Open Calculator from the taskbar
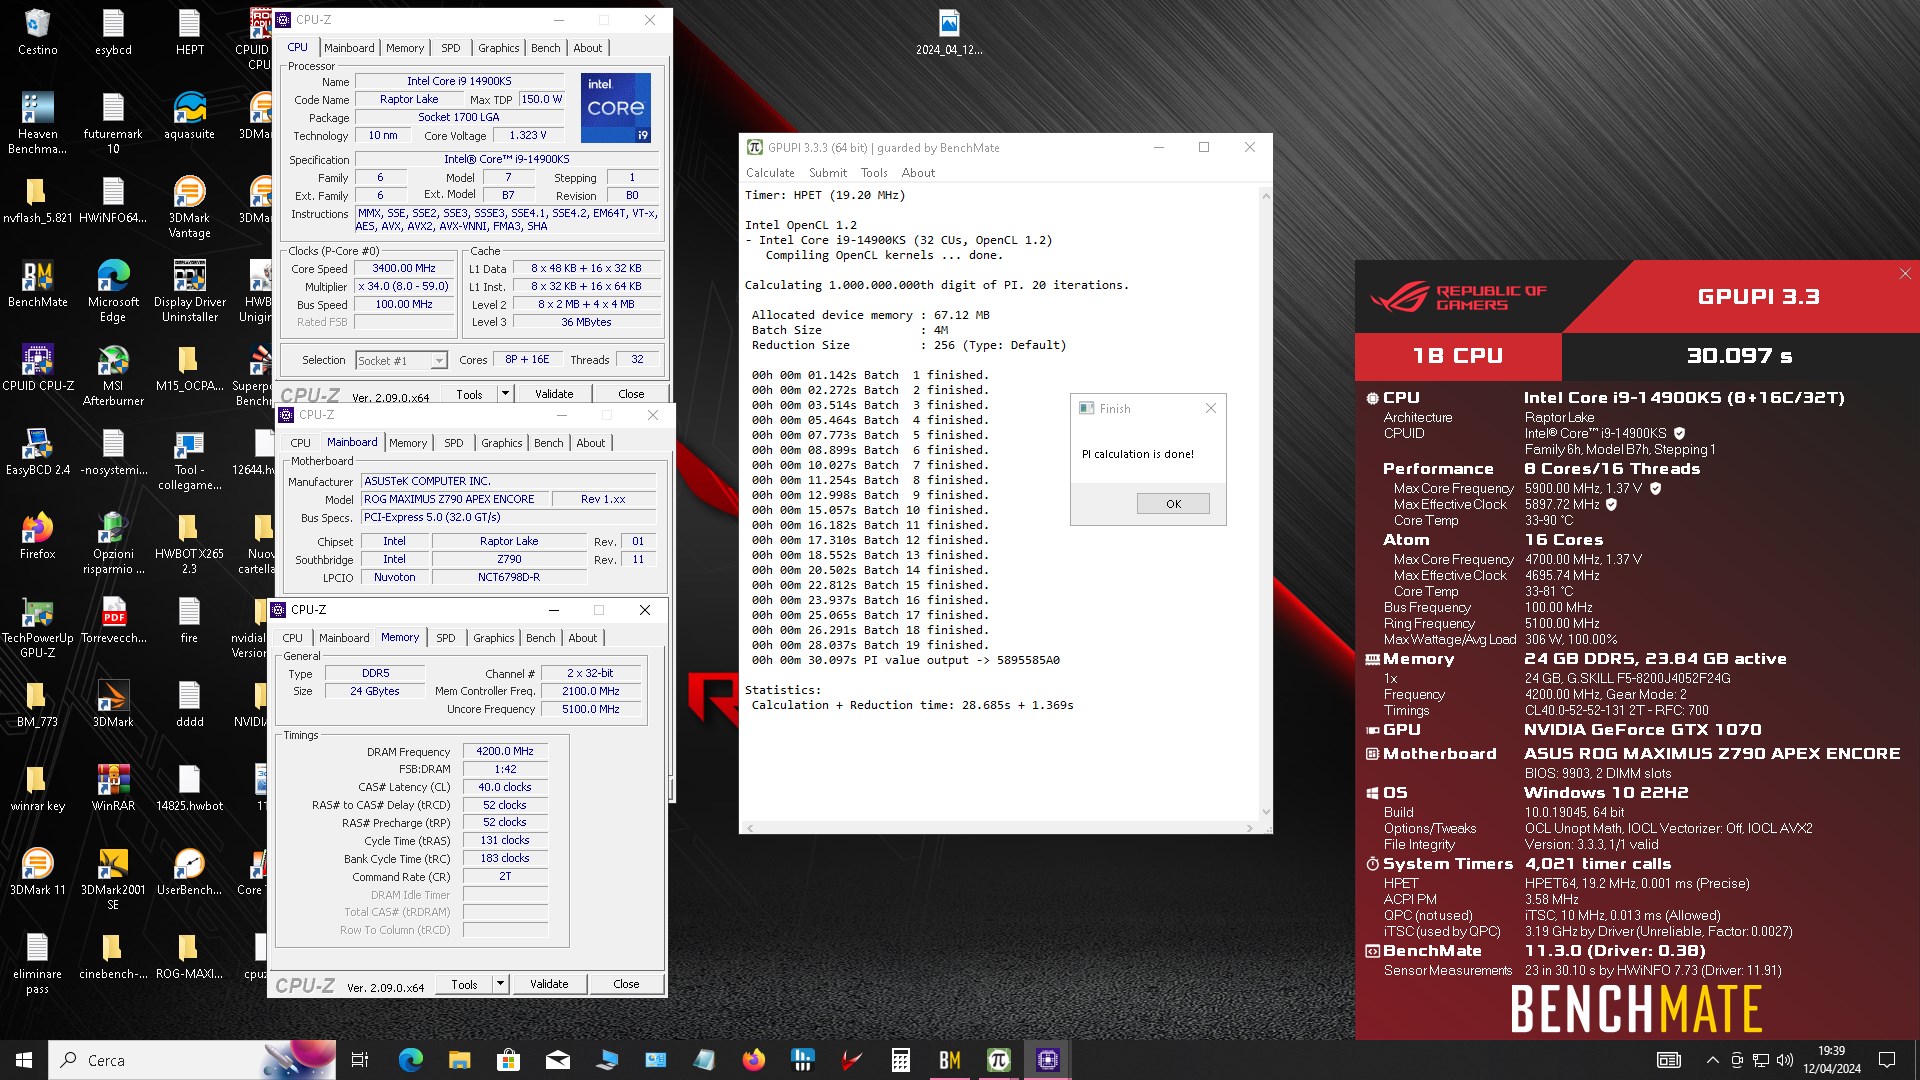Screen dimensions: 1920x1080 coord(901,1060)
